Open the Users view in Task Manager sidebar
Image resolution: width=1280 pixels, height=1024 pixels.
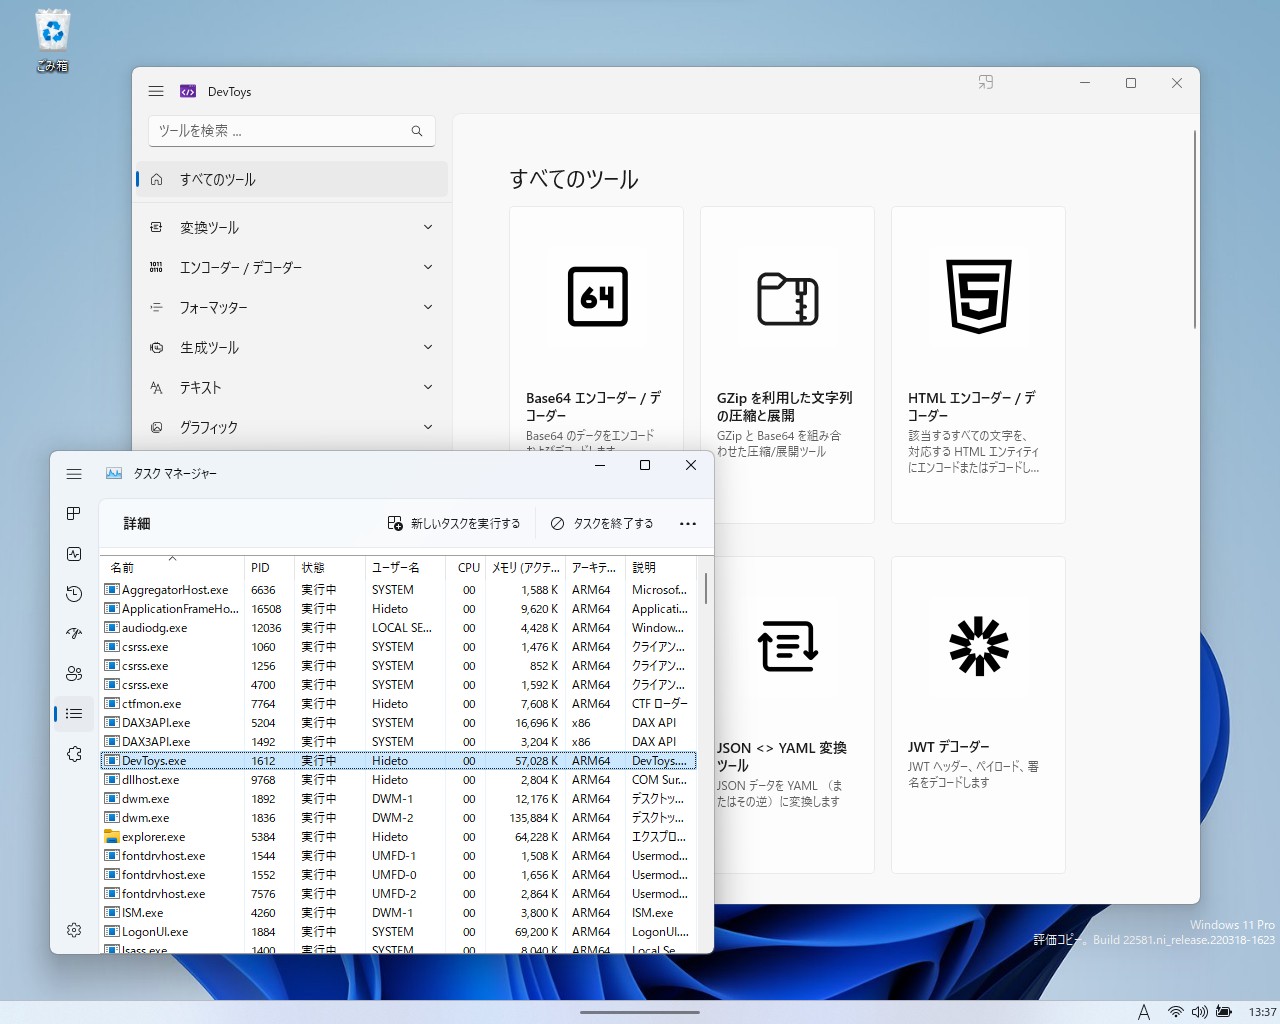coord(73,673)
